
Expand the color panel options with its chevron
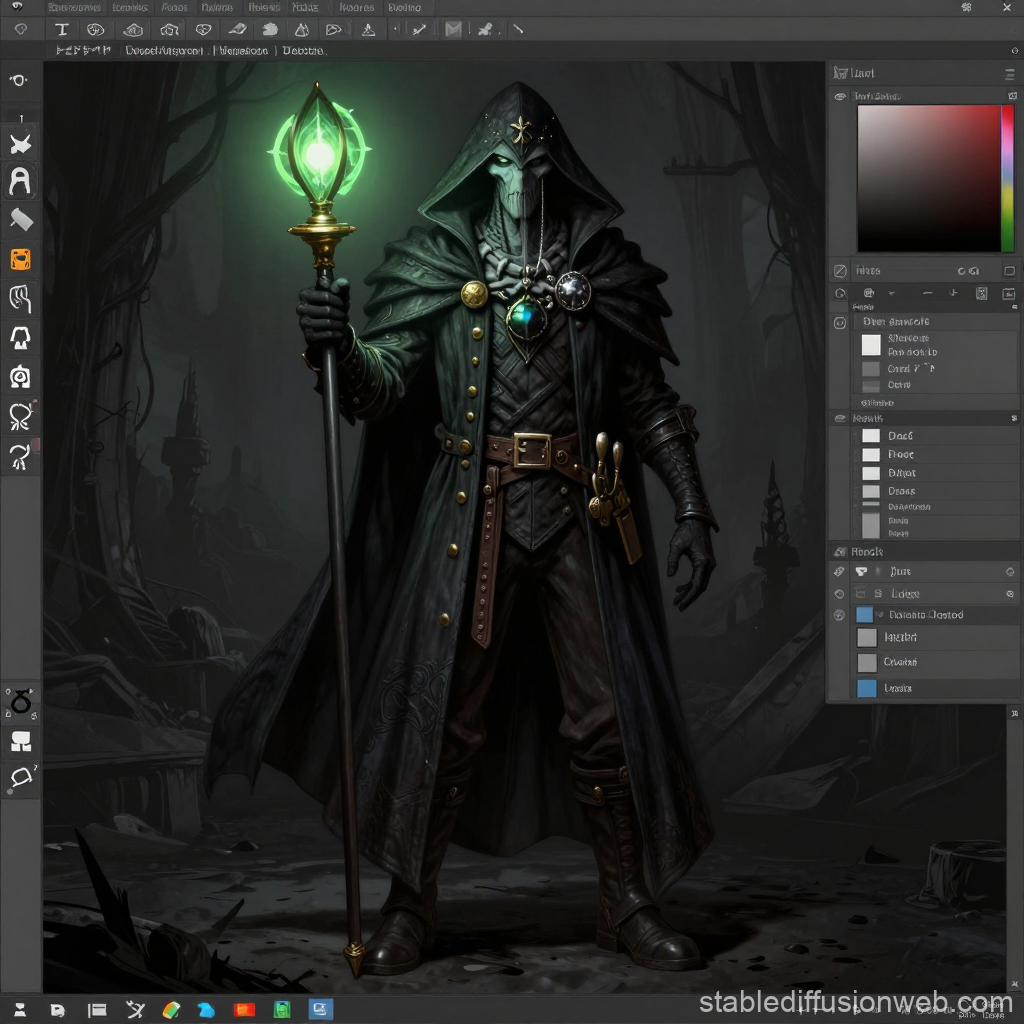click(x=891, y=293)
